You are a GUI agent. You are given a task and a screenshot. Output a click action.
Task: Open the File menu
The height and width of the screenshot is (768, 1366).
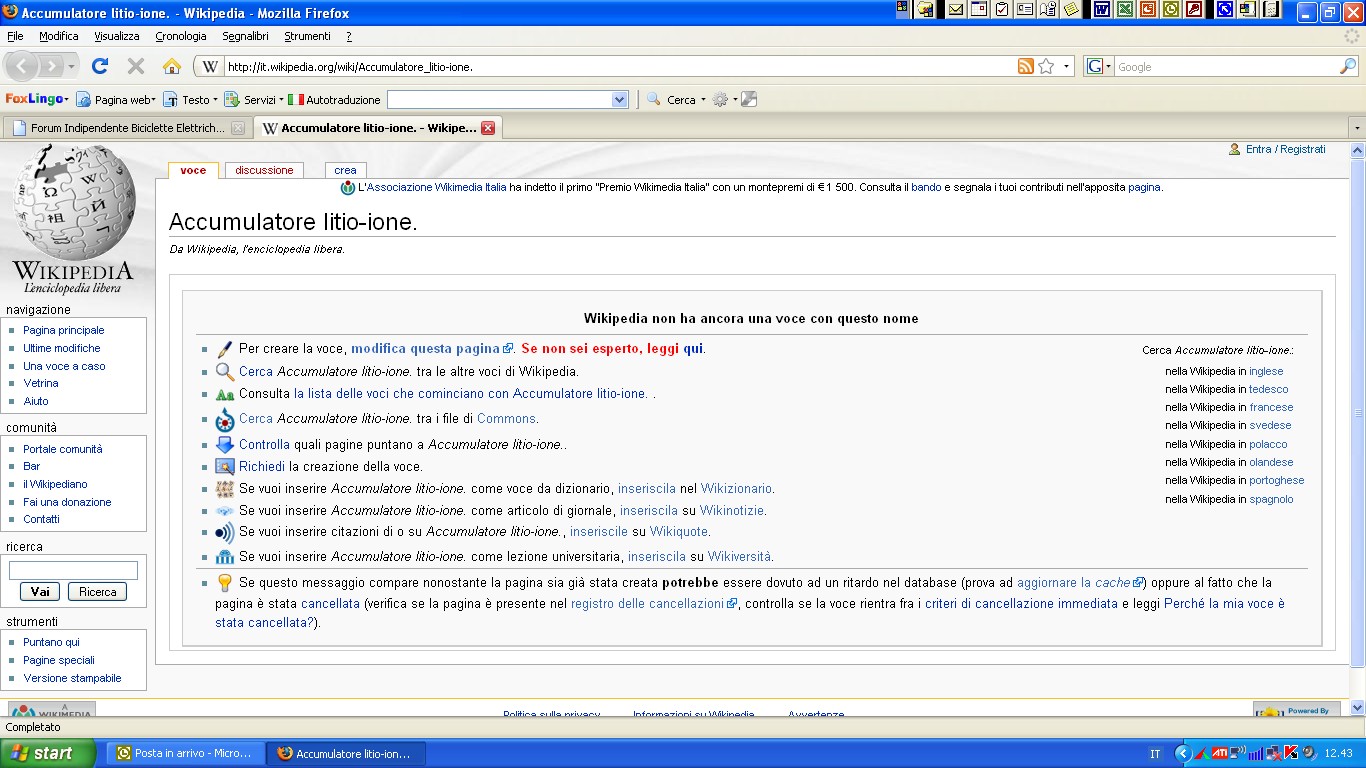[15, 36]
